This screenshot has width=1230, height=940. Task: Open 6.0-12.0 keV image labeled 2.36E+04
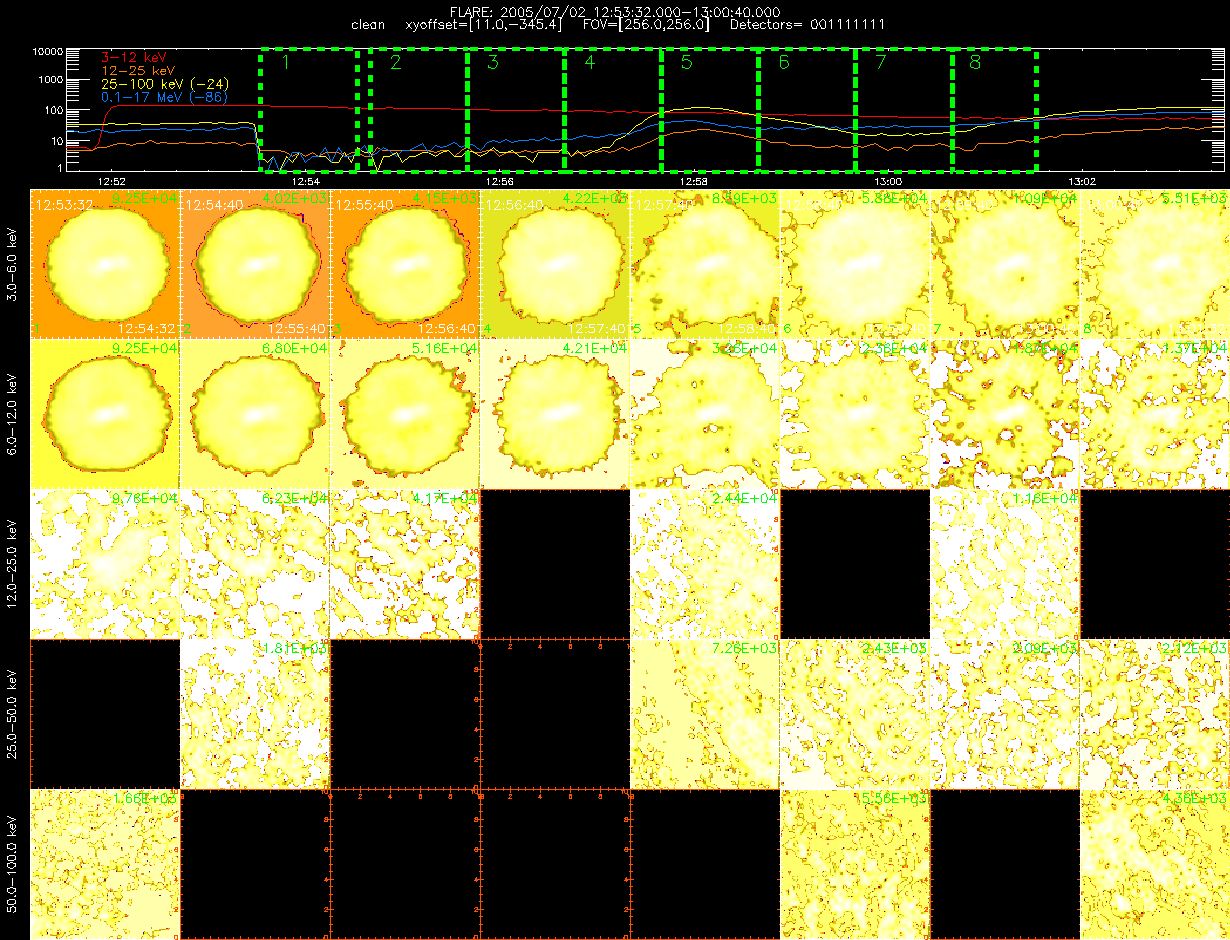point(855,413)
